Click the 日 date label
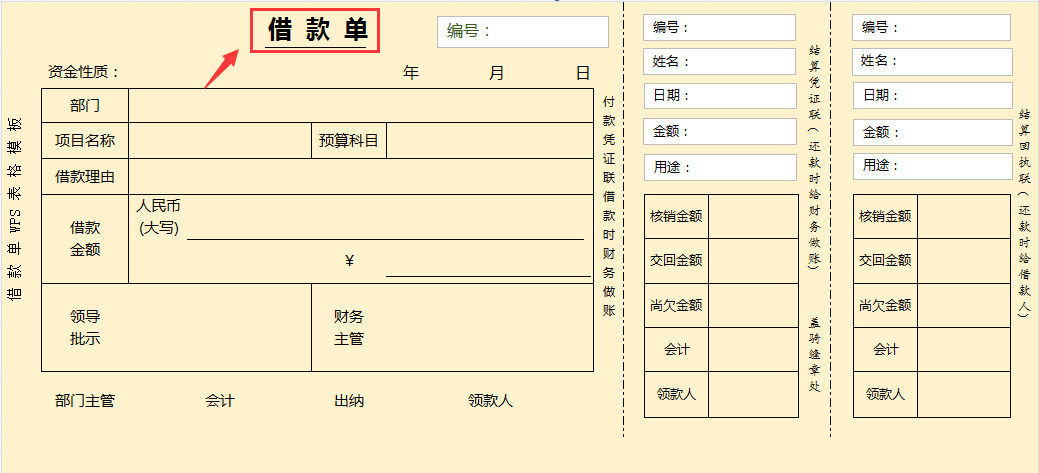Viewport: 1039px width, 473px height. click(x=583, y=73)
